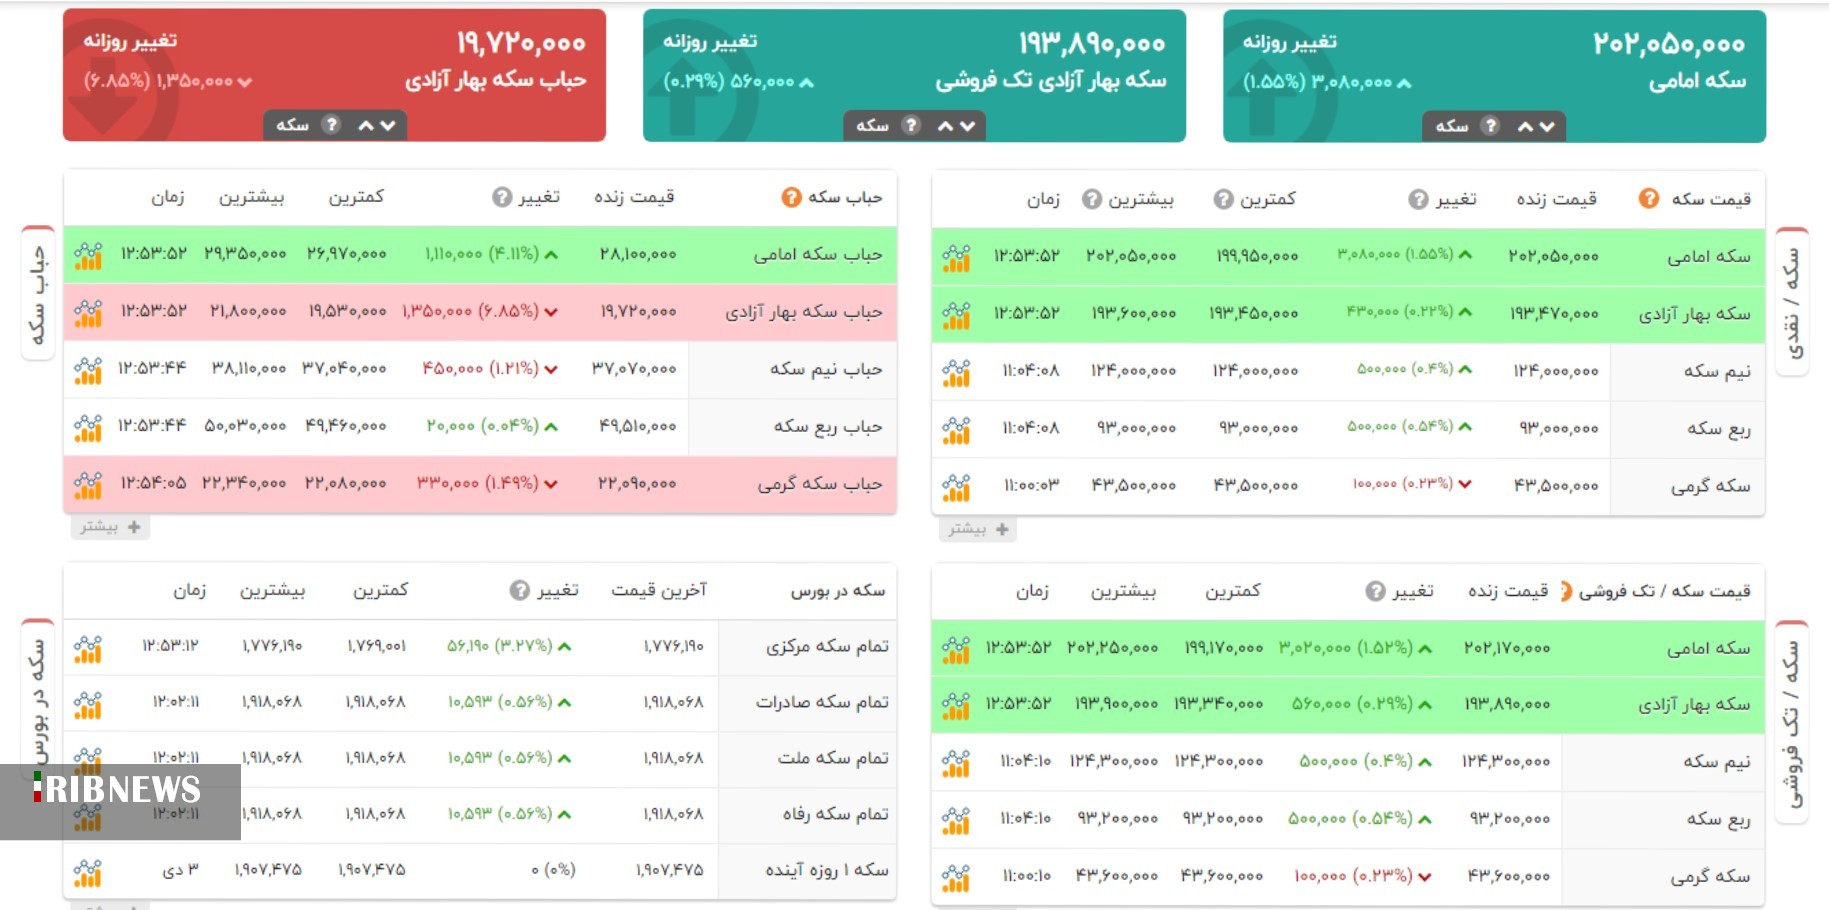Open chart icon for حباب سکه بهار آزادی row
The width and height of the screenshot is (1829, 910).
[x=88, y=313]
